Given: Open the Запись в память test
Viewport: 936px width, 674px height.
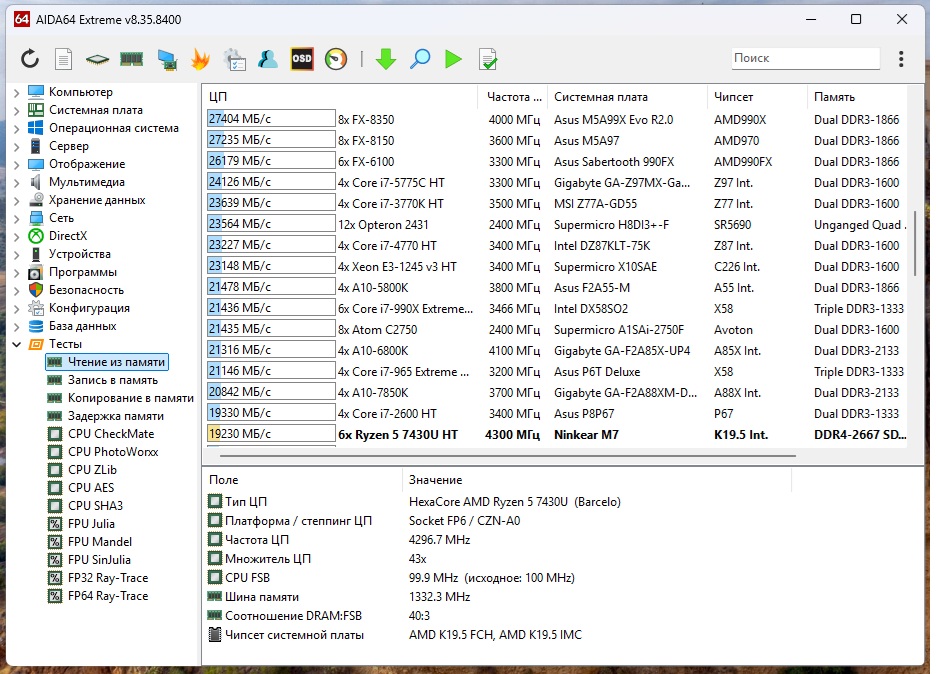Looking at the screenshot, I should point(113,380).
